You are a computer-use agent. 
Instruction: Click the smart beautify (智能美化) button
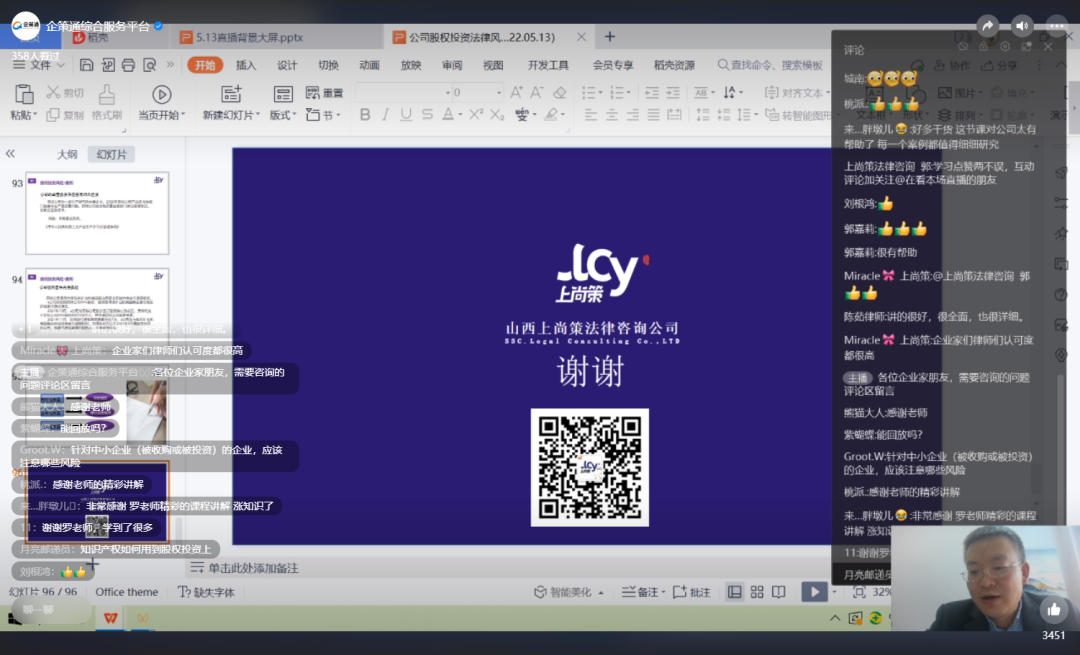(569, 592)
